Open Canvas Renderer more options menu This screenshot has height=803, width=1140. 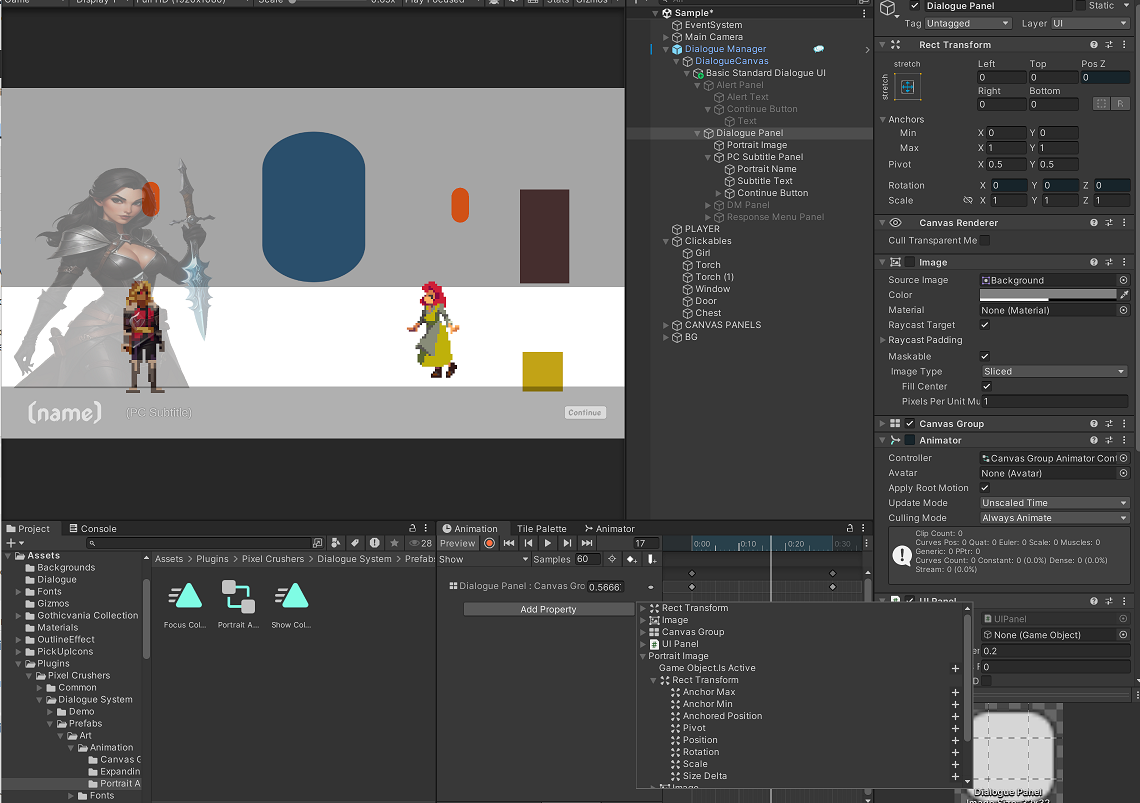tap(1124, 223)
